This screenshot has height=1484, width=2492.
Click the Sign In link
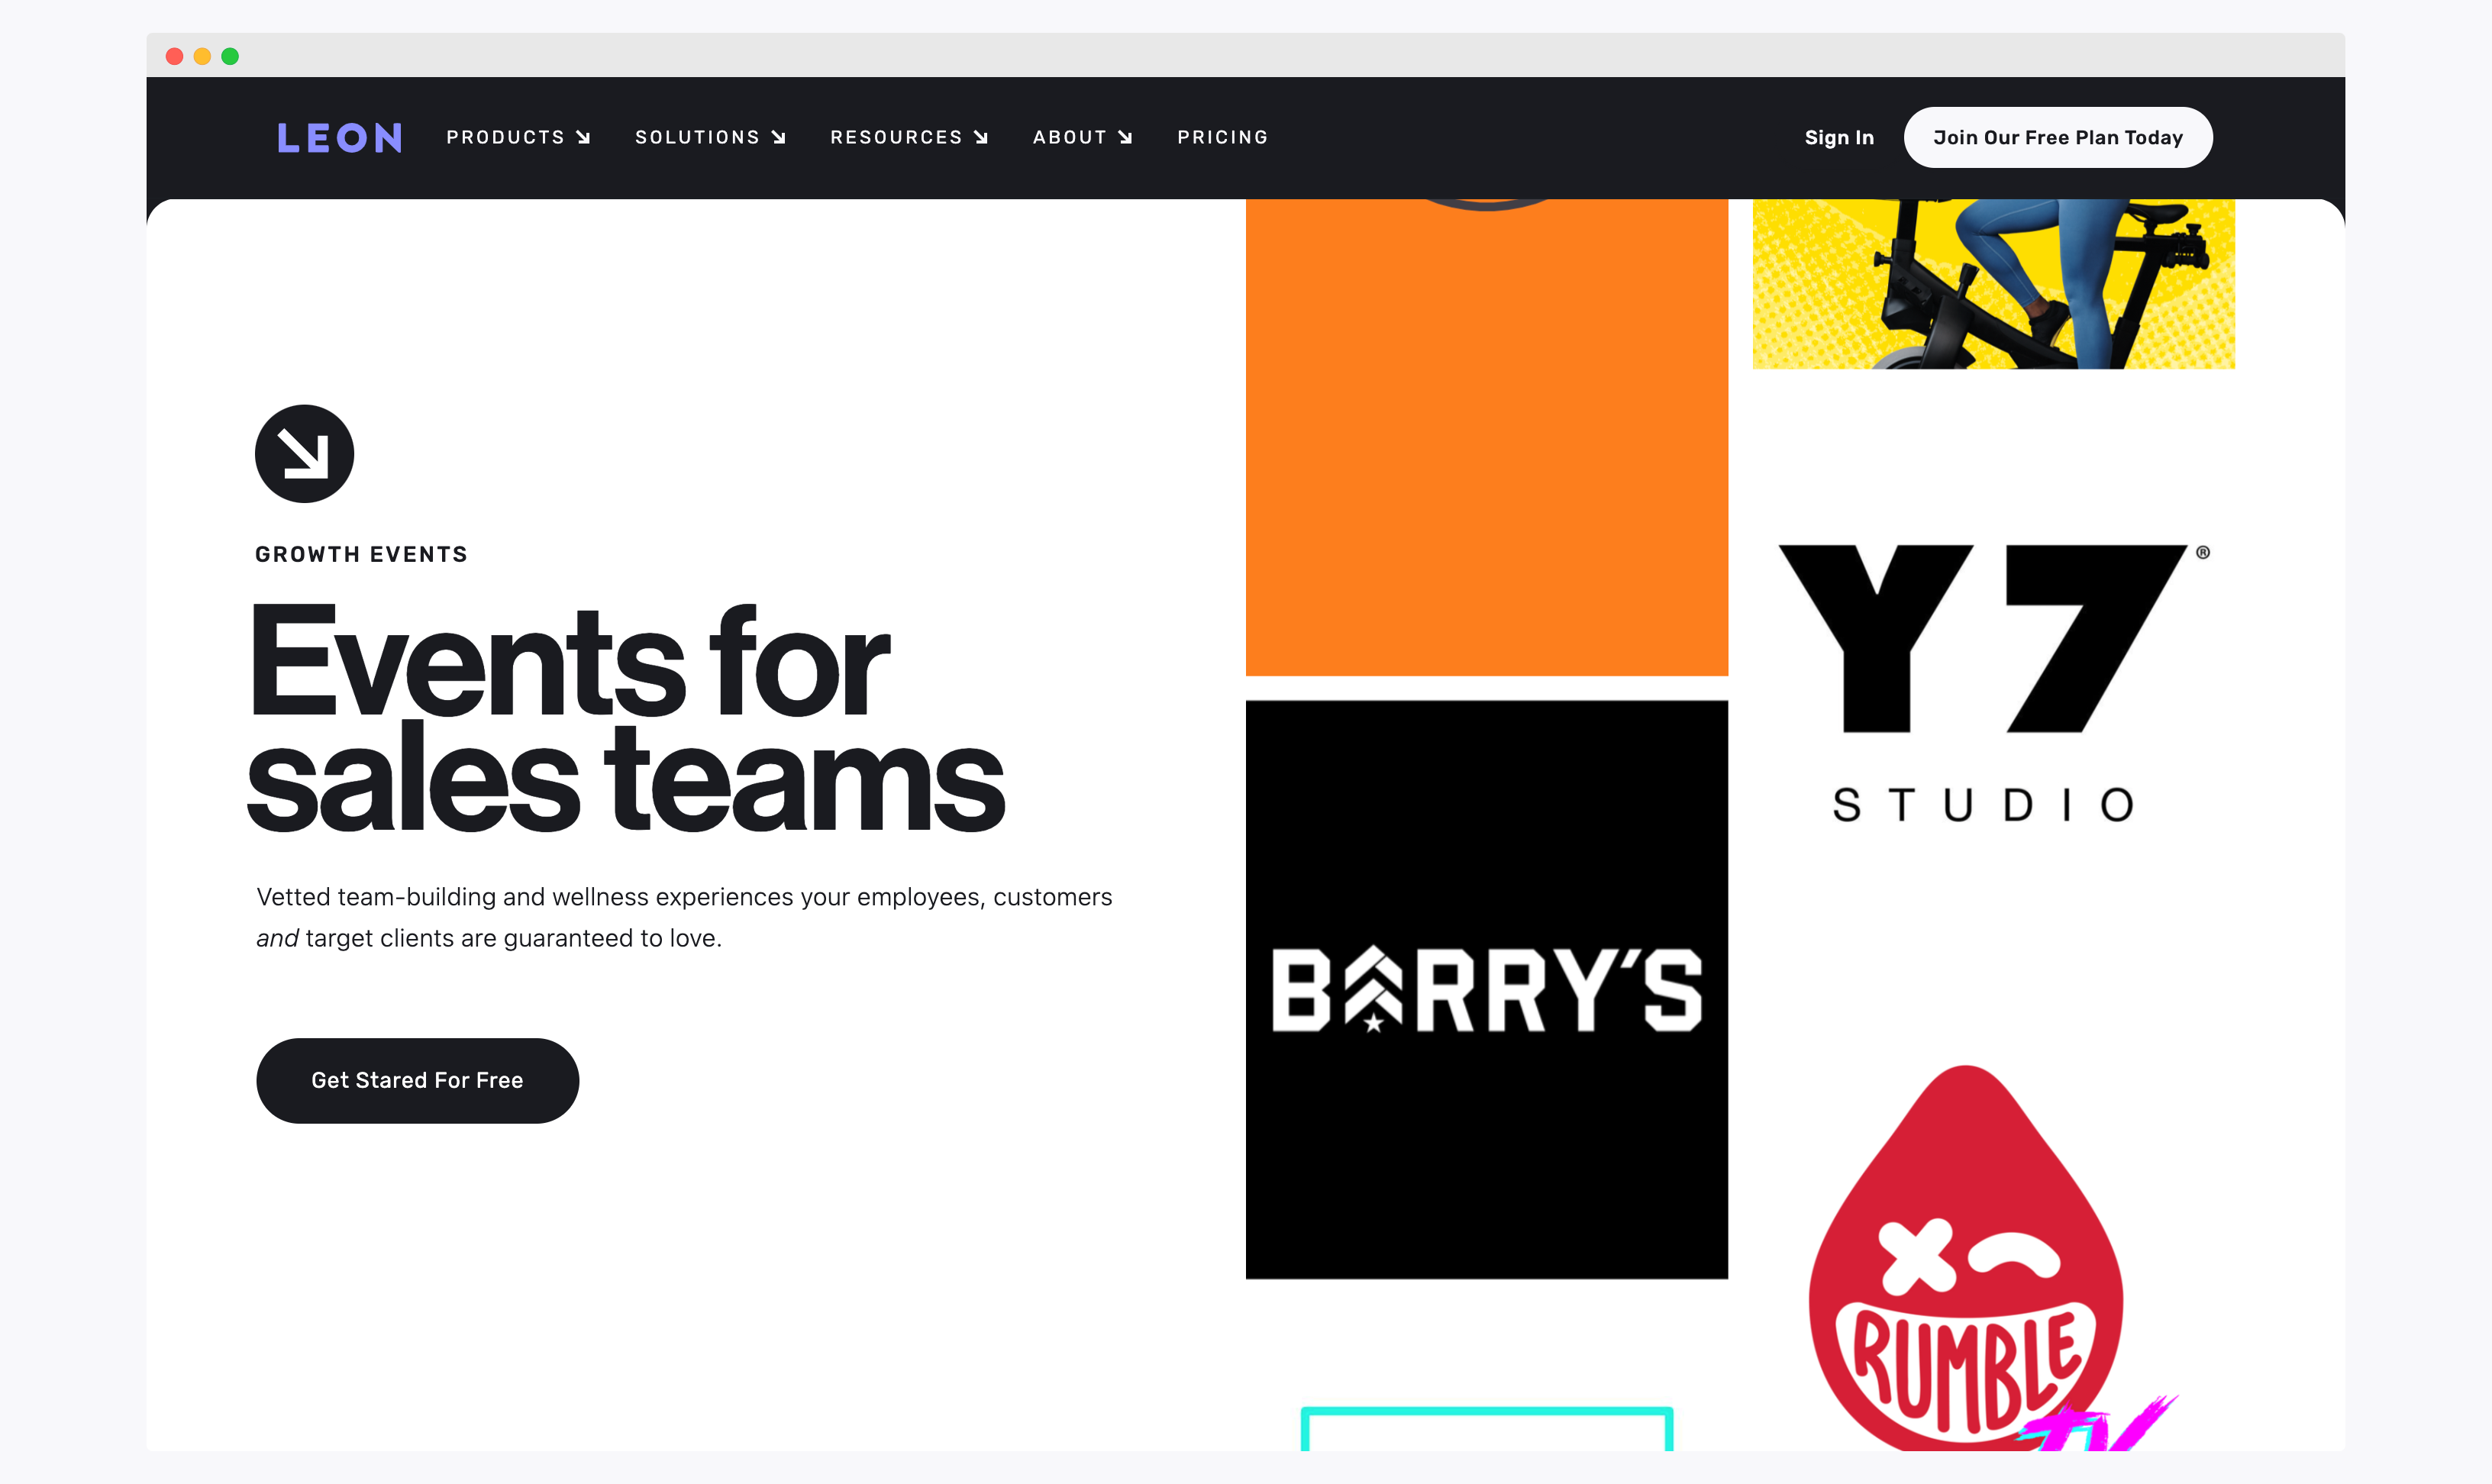1838,138
